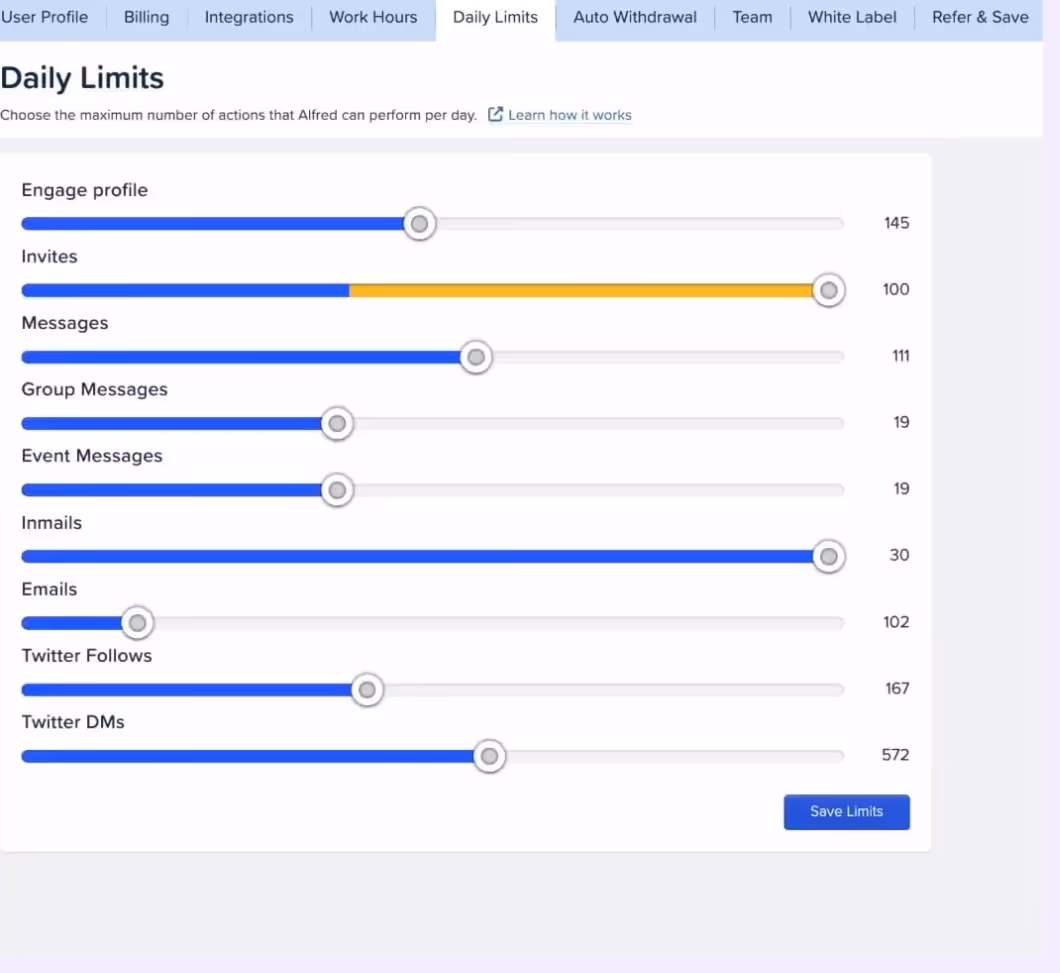This screenshot has height=973, width=1060.
Task: Go to the Work Hours tab
Action: coord(372,17)
